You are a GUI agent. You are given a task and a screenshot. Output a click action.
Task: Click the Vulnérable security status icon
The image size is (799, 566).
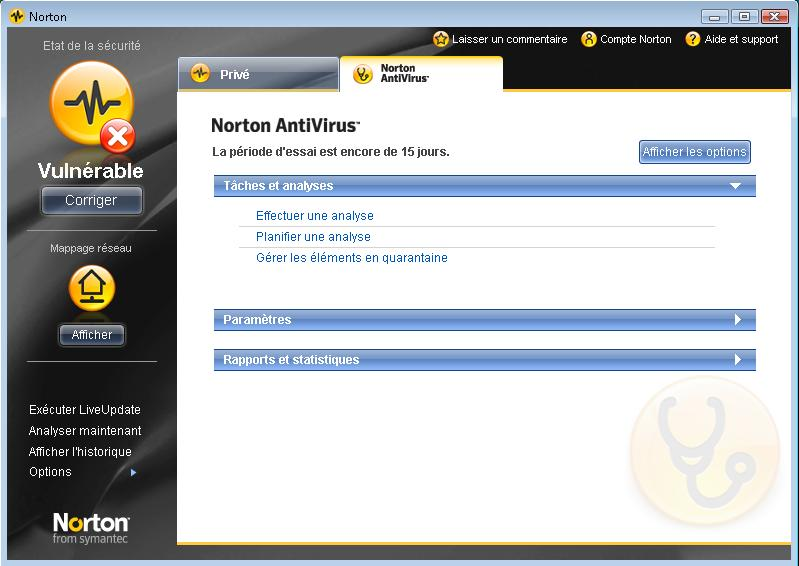[x=91, y=107]
